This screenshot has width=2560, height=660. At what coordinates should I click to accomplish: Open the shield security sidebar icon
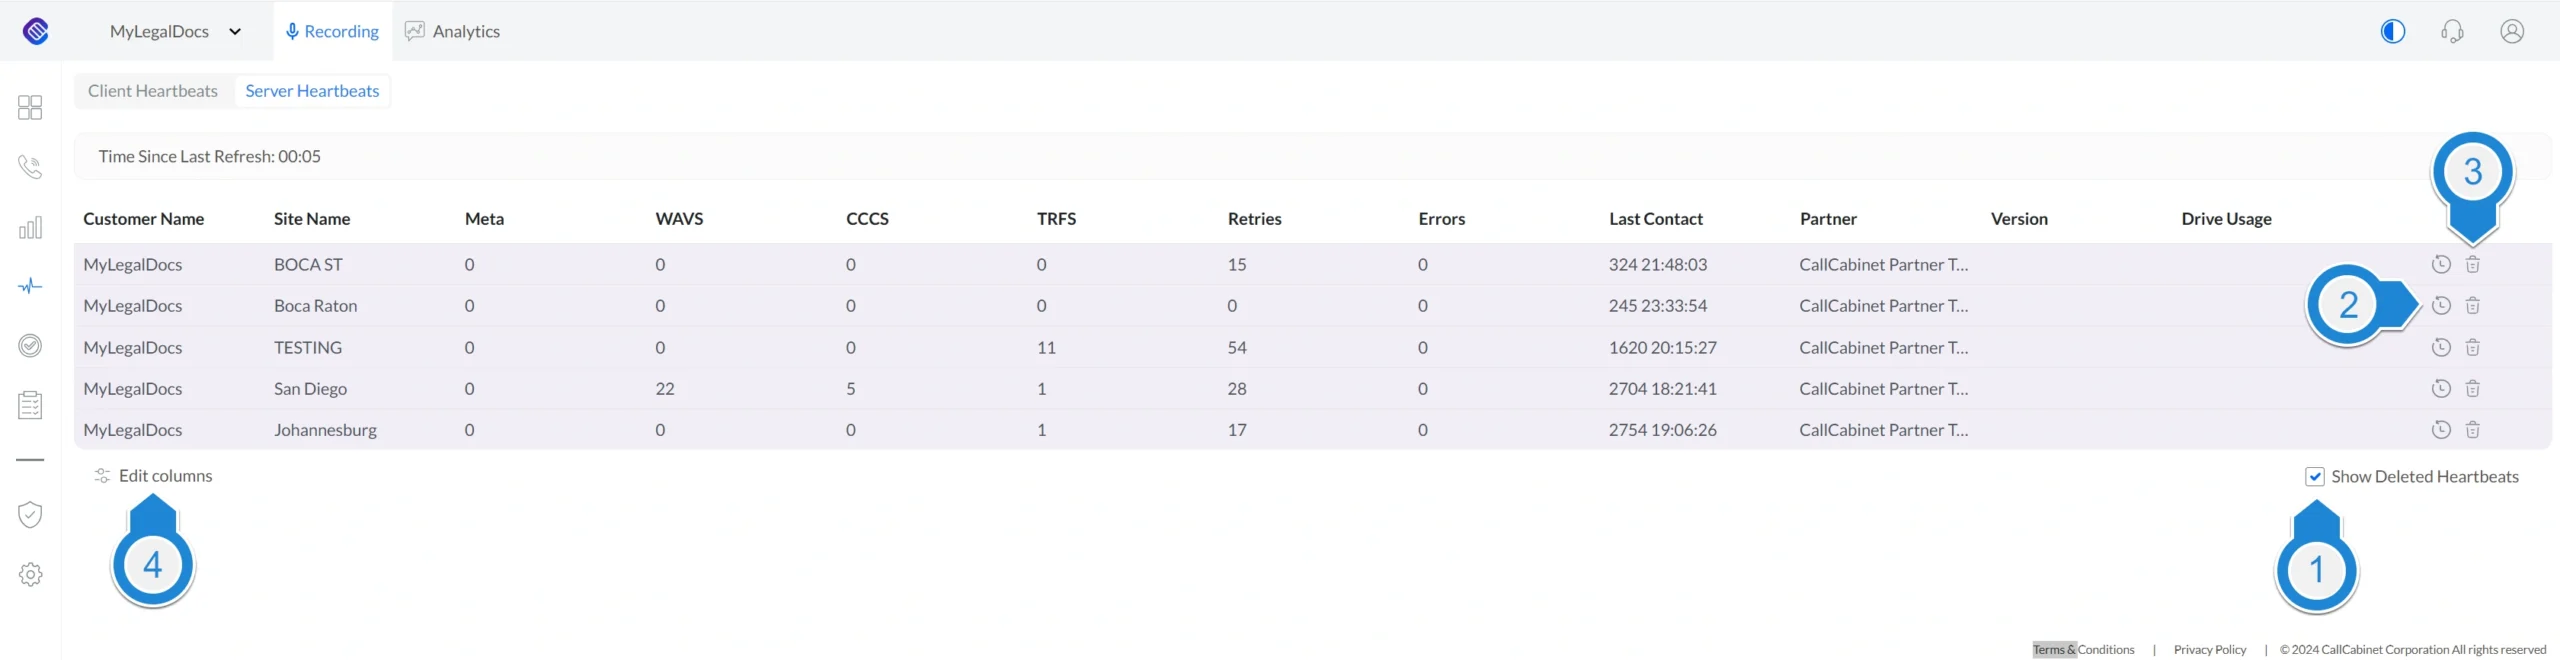30,515
